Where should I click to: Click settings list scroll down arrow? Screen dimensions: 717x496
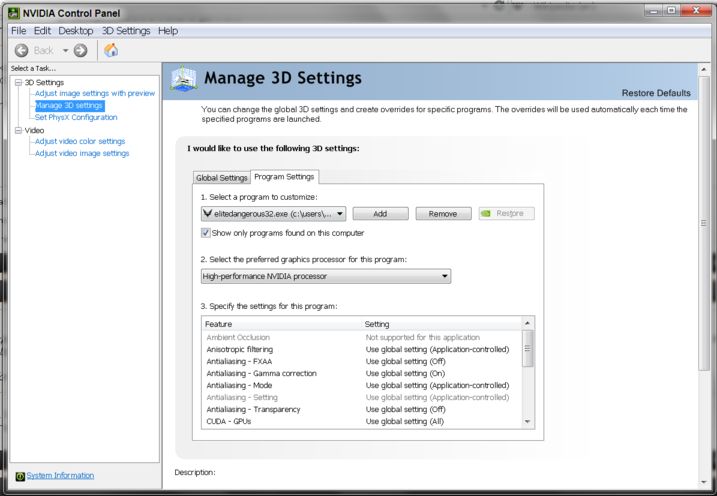click(528, 422)
